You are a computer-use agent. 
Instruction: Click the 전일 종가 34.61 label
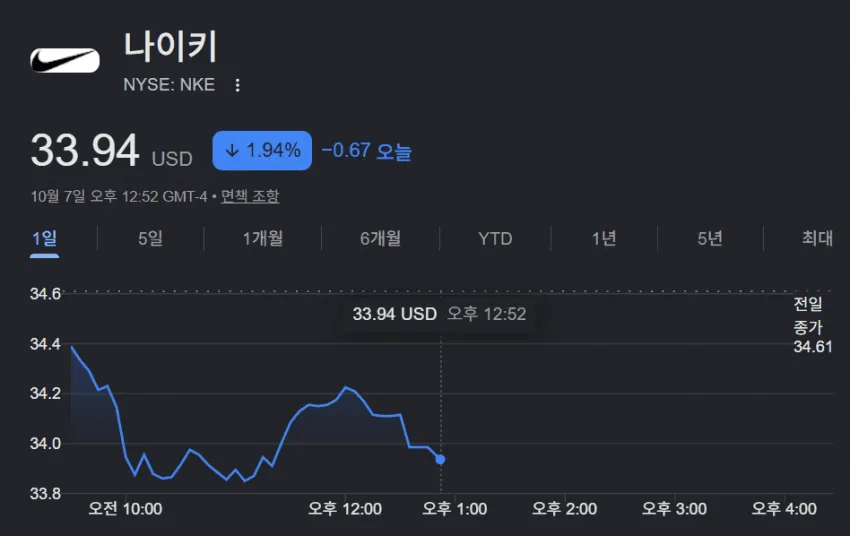tap(813, 325)
